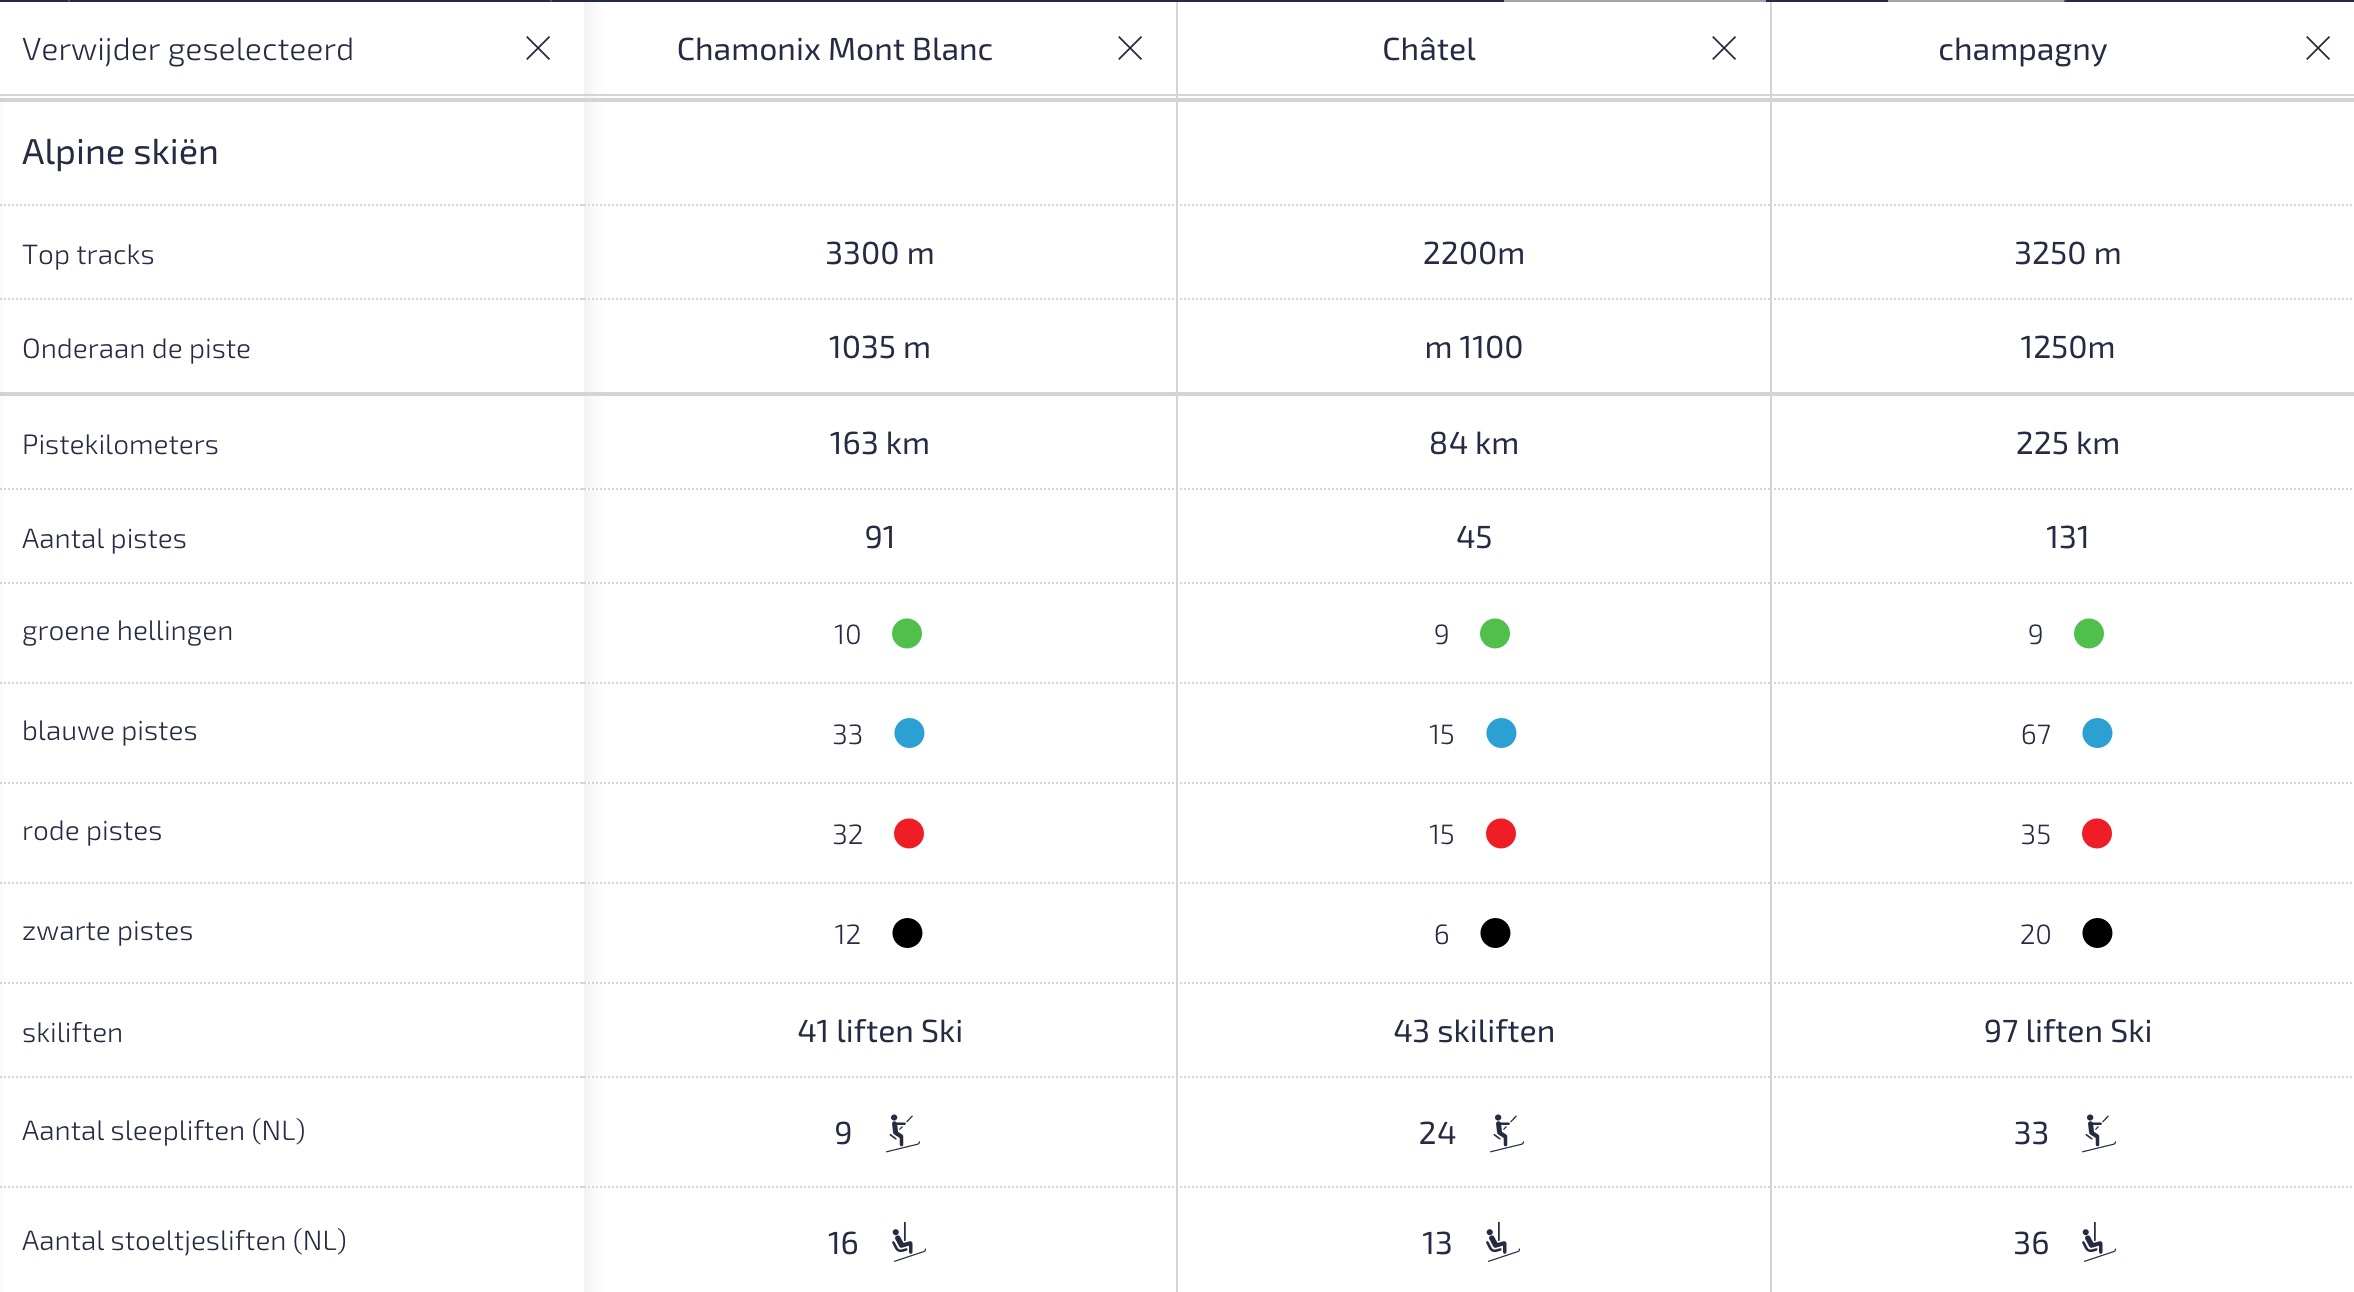Click Alpine skiën section header
The height and width of the screenshot is (1292, 2354).
pyautogui.click(x=120, y=152)
